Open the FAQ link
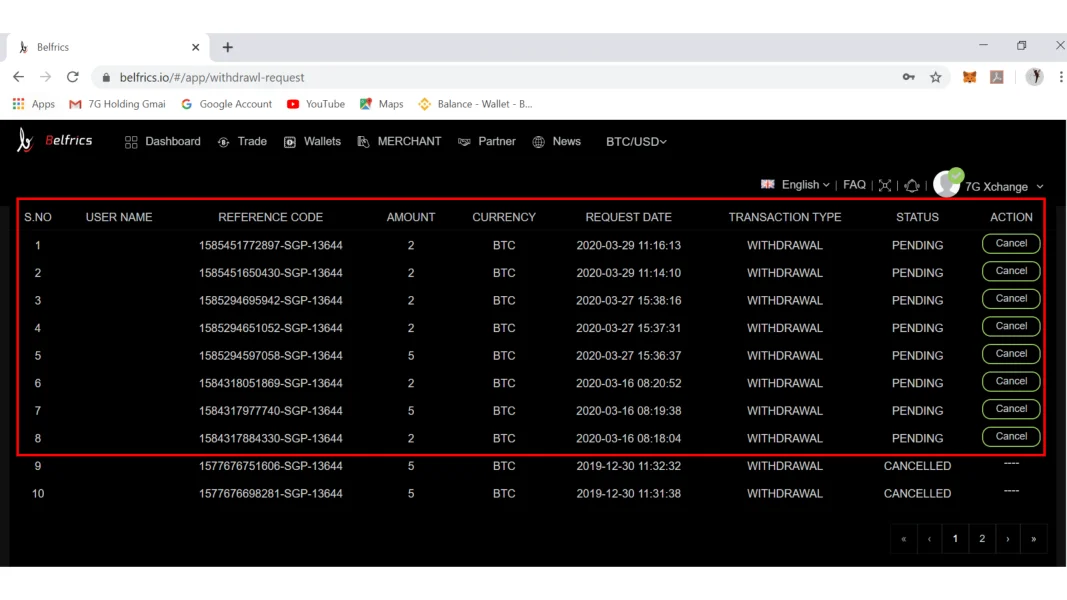Screen dimensions: 1067x600 [x=854, y=185]
